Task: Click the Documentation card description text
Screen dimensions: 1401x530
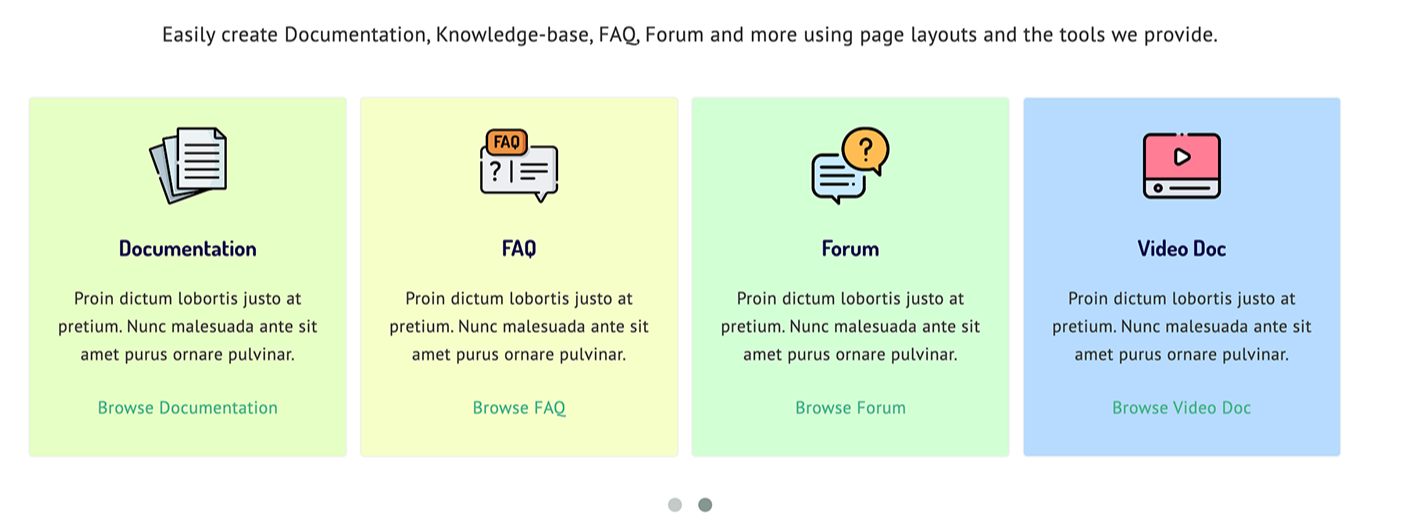Action: click(x=188, y=326)
